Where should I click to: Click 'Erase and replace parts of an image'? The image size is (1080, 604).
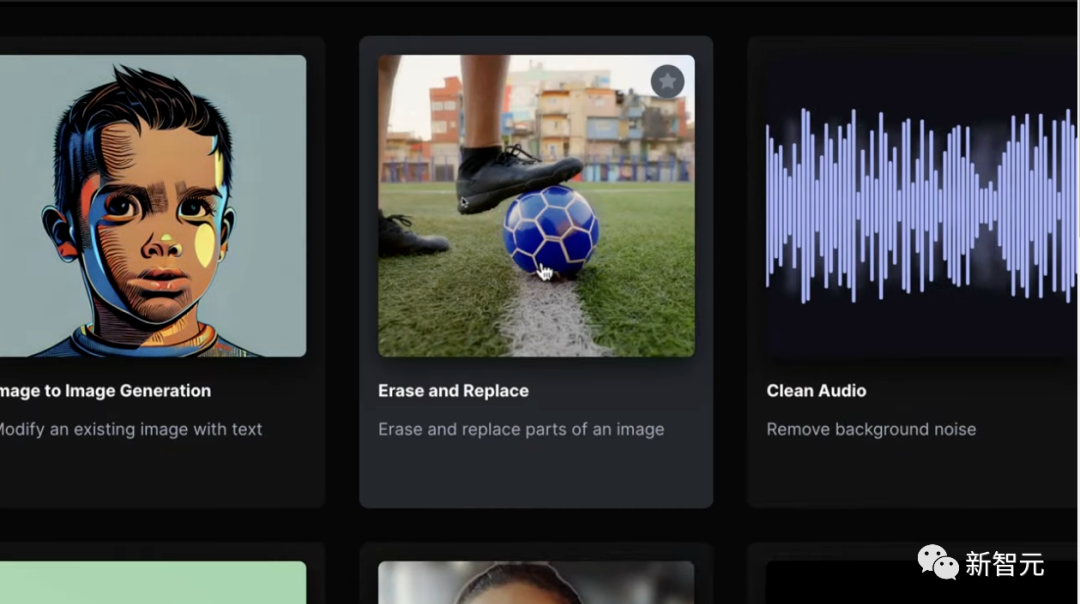pyautogui.click(x=521, y=429)
